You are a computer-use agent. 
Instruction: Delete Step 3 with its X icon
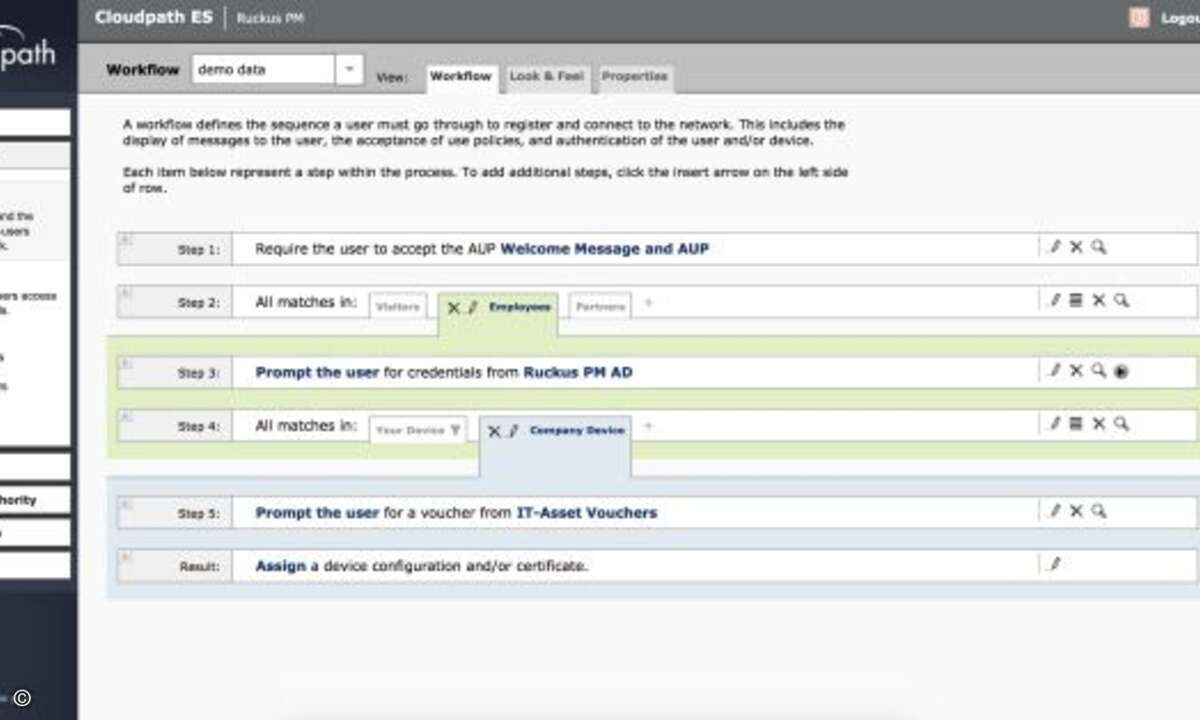click(x=1076, y=370)
